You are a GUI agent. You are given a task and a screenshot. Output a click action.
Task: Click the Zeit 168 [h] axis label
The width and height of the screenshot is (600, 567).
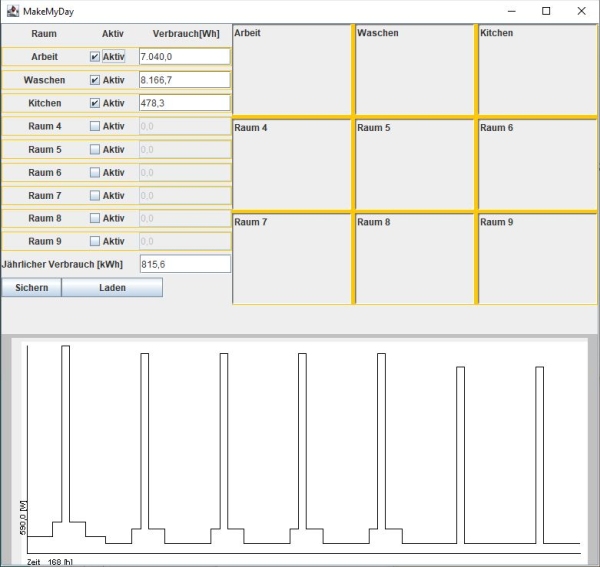[50, 562]
